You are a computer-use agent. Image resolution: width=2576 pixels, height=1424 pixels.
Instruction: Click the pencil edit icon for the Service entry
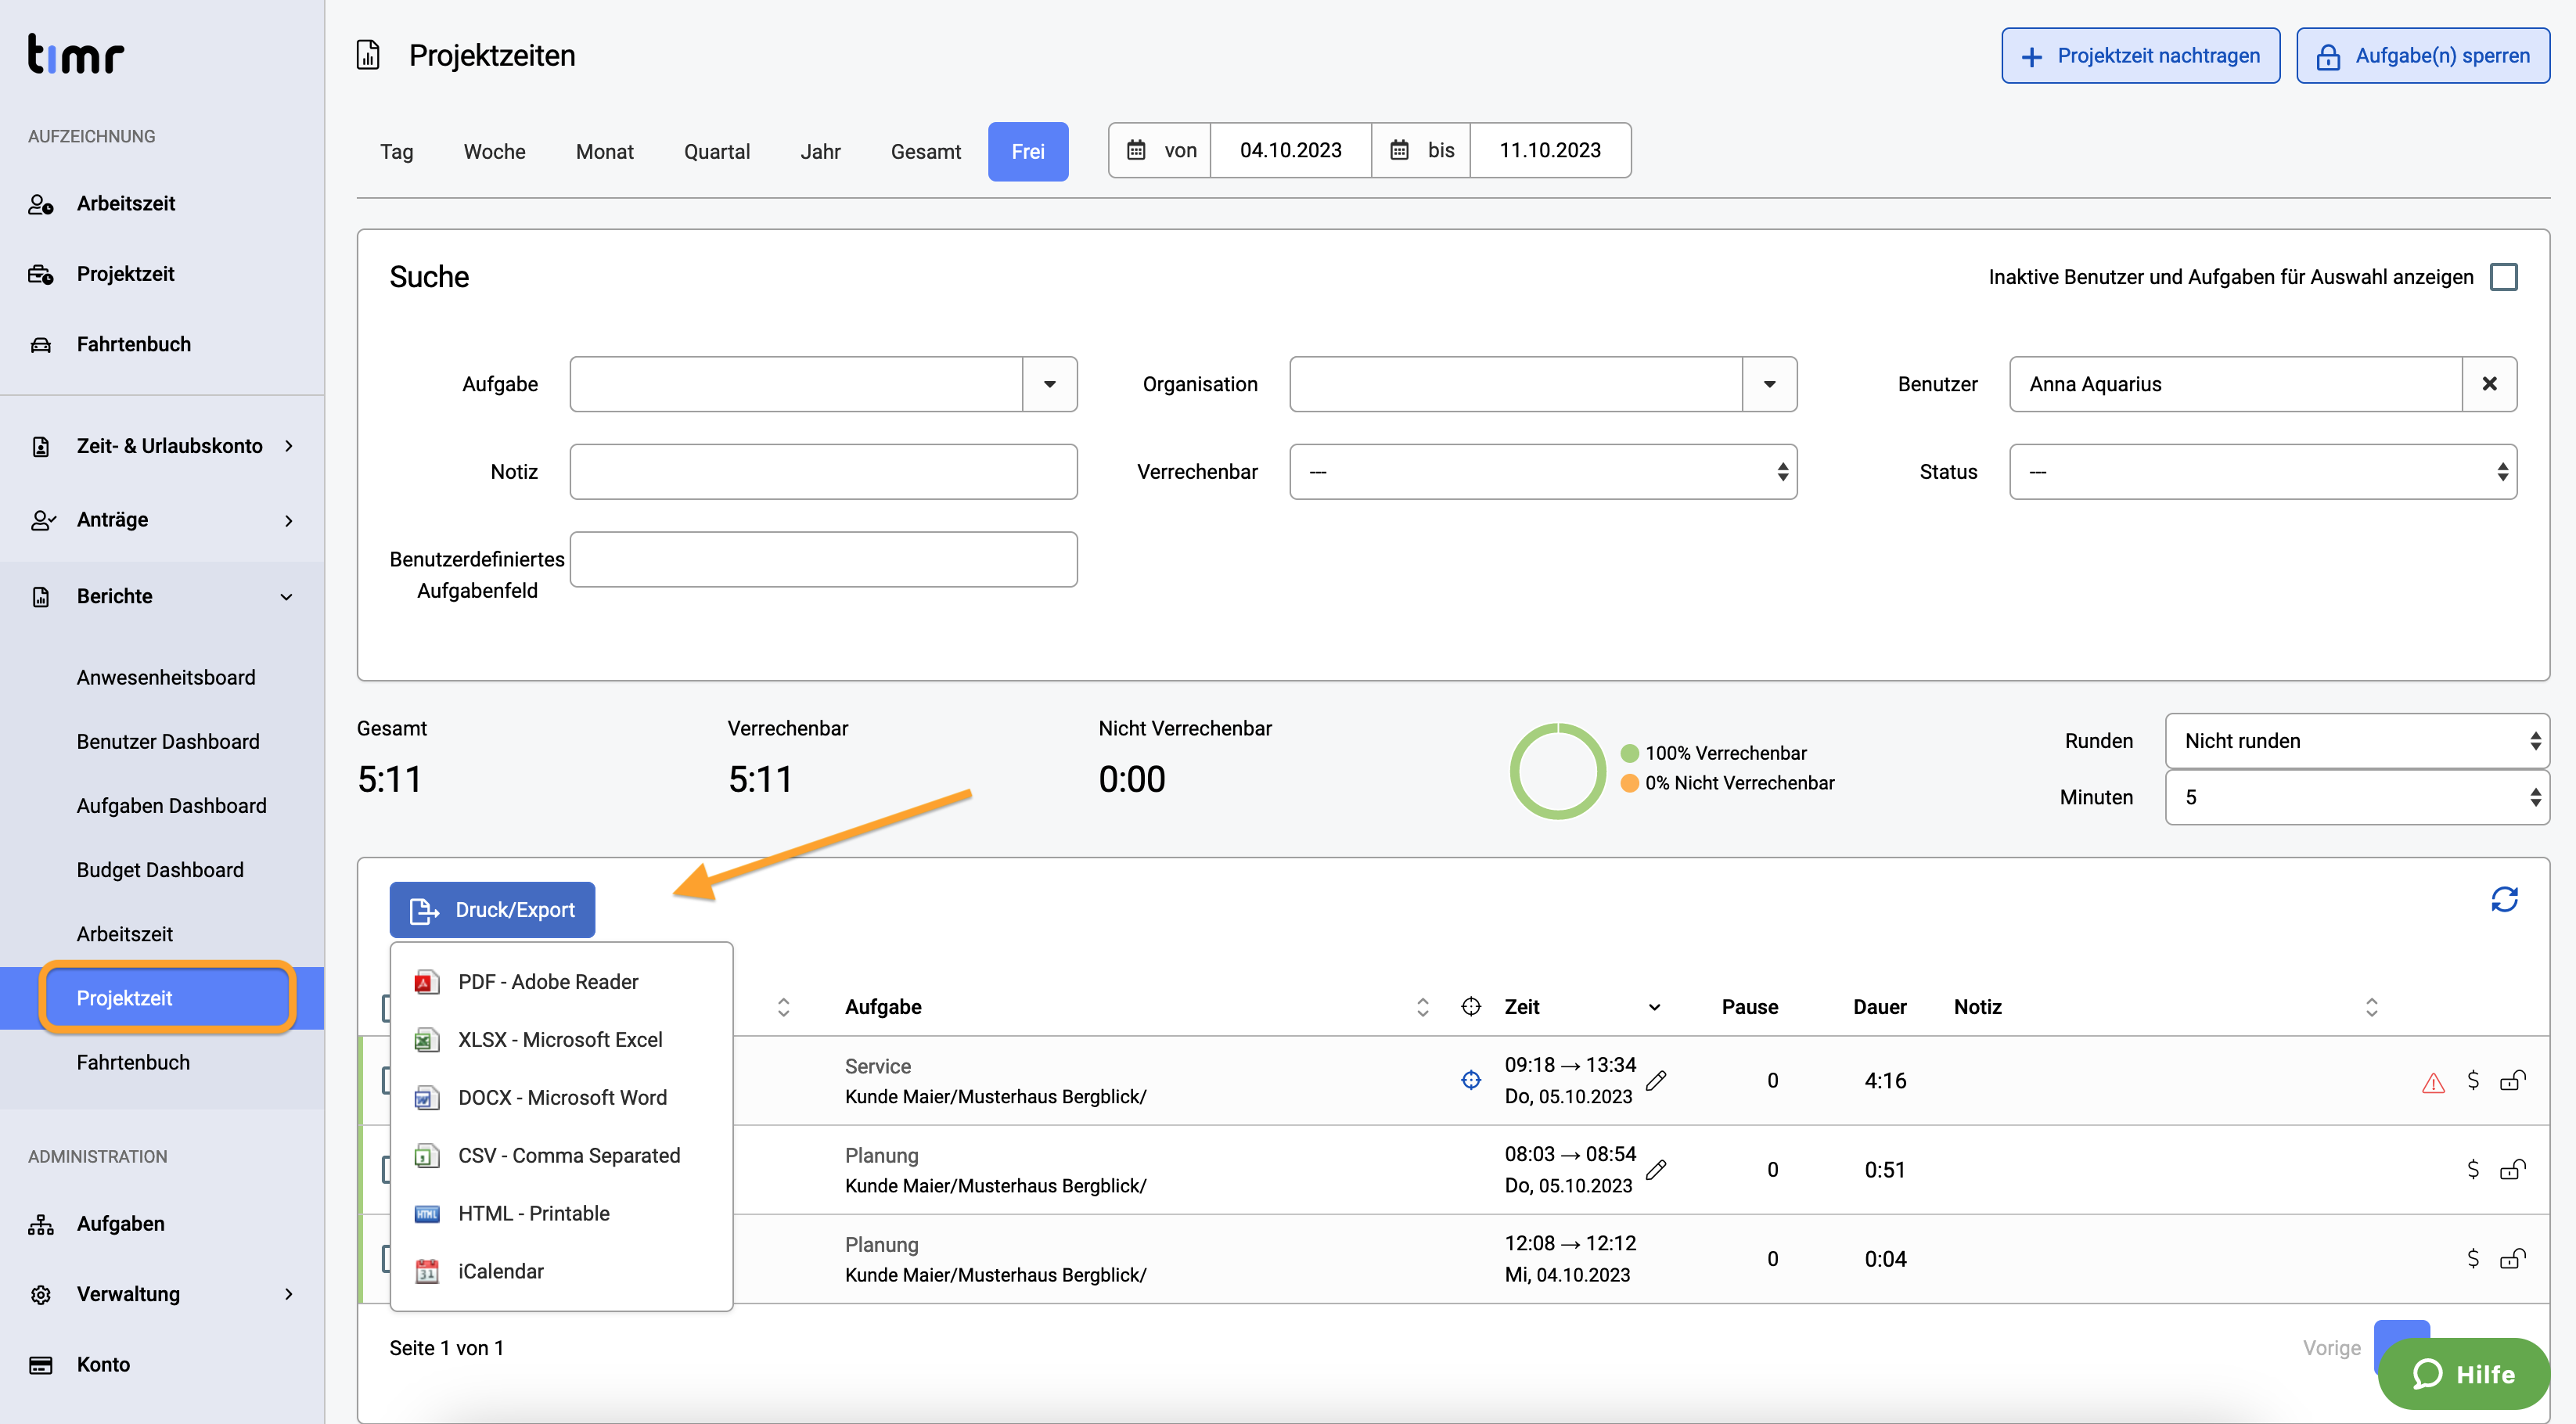point(1656,1080)
